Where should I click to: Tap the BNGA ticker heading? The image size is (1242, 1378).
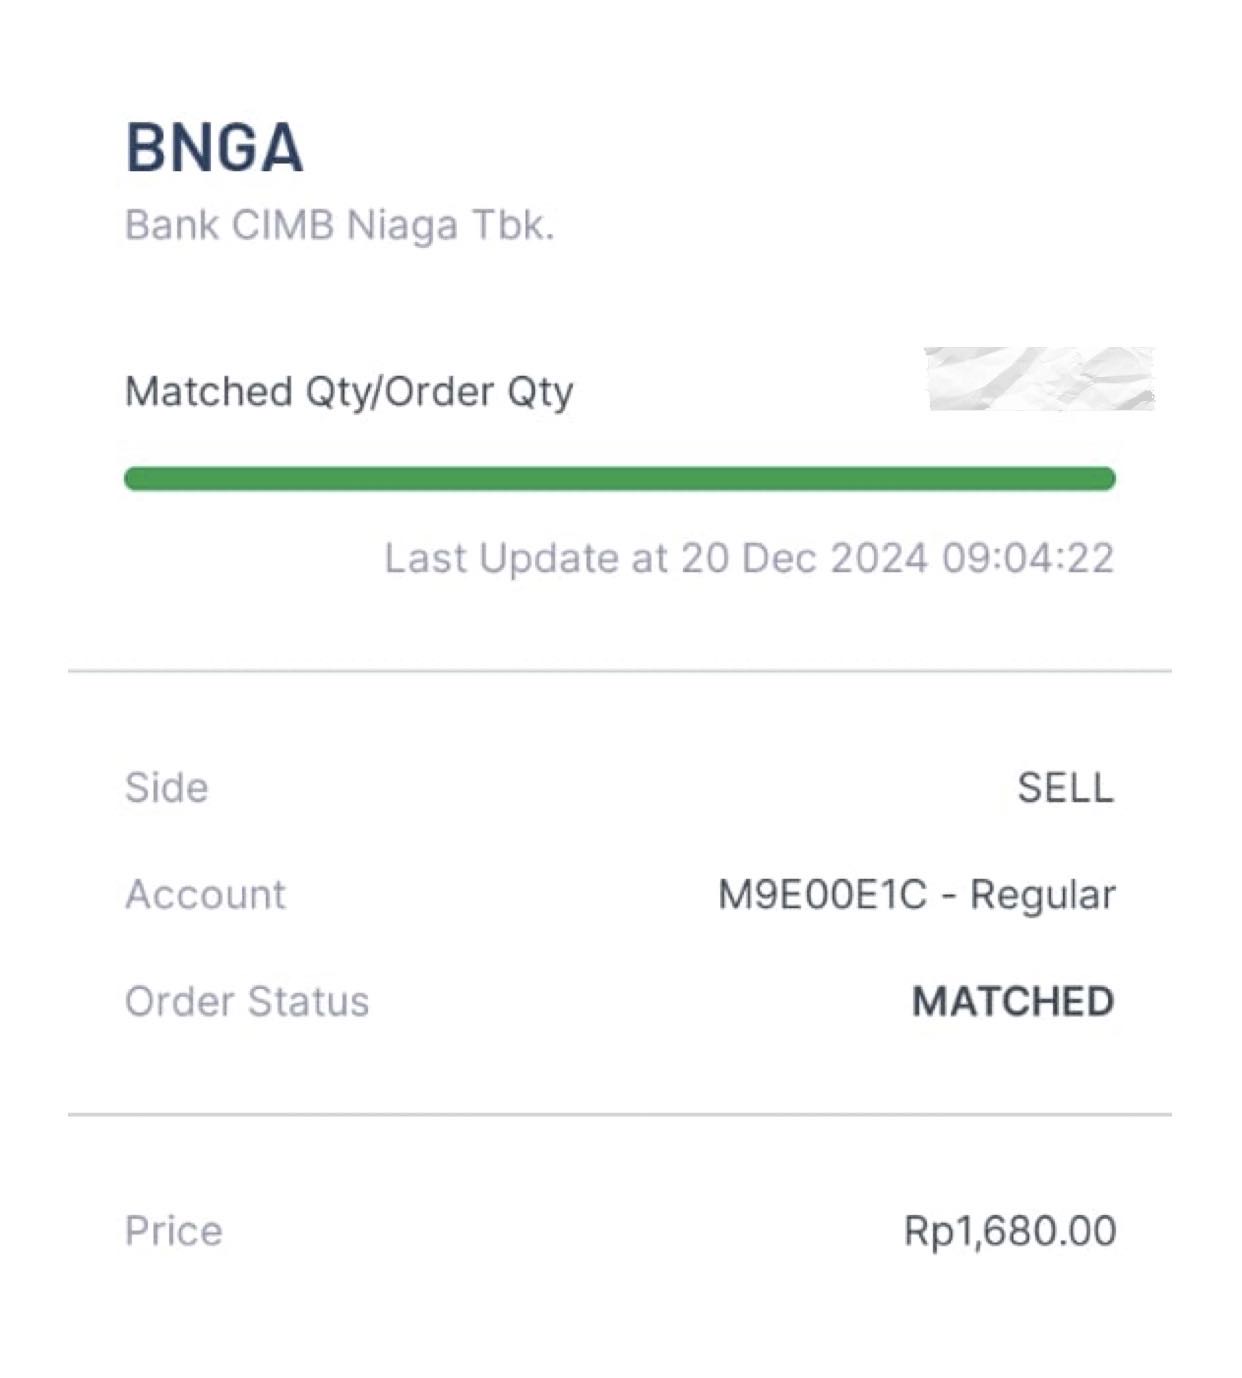pyautogui.click(x=214, y=149)
